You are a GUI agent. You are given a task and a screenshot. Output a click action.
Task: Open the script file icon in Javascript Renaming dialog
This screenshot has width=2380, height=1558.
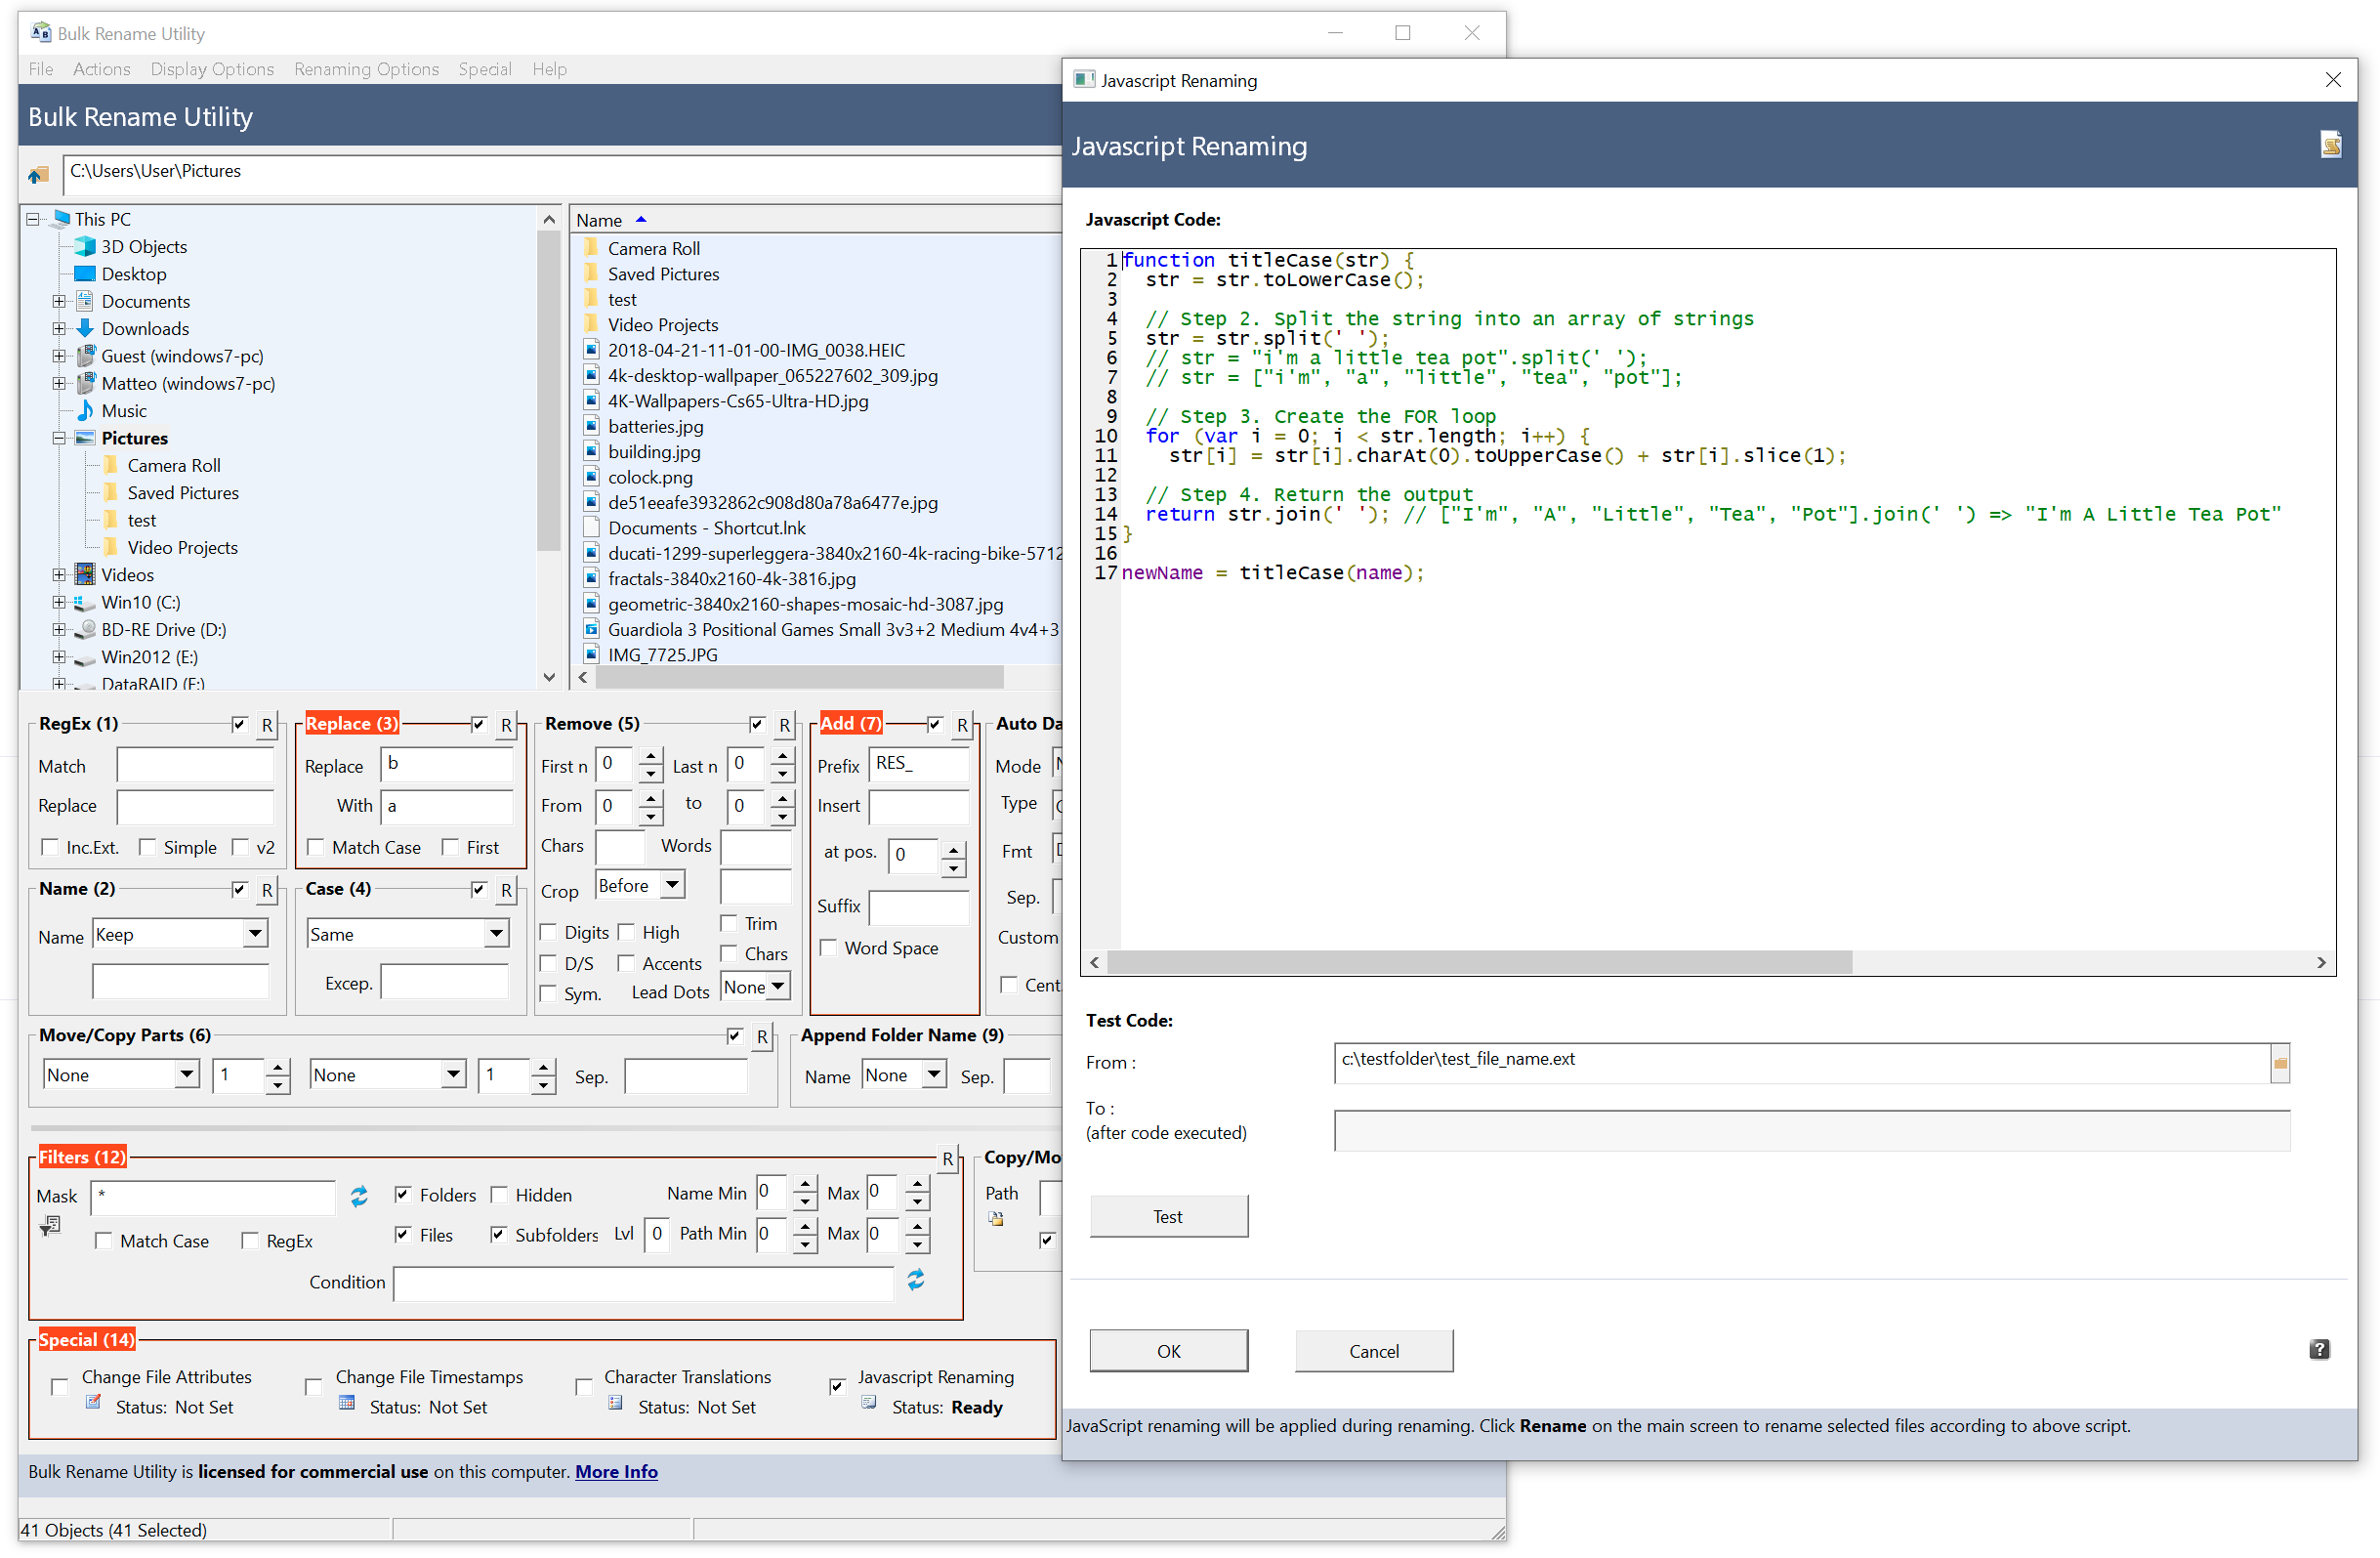(2331, 144)
